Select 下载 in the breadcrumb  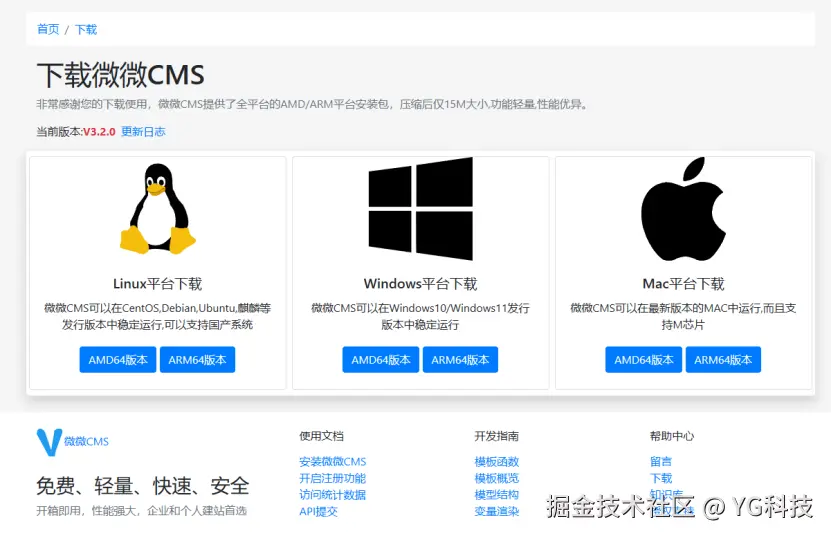pos(86,29)
